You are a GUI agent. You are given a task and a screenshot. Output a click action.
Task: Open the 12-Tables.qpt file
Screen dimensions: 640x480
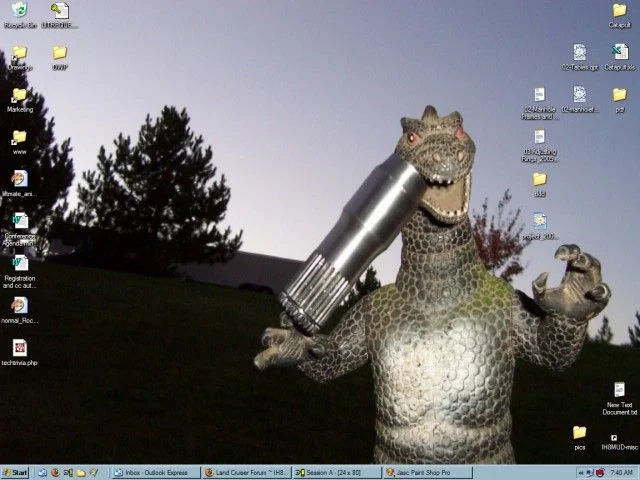pos(579,57)
